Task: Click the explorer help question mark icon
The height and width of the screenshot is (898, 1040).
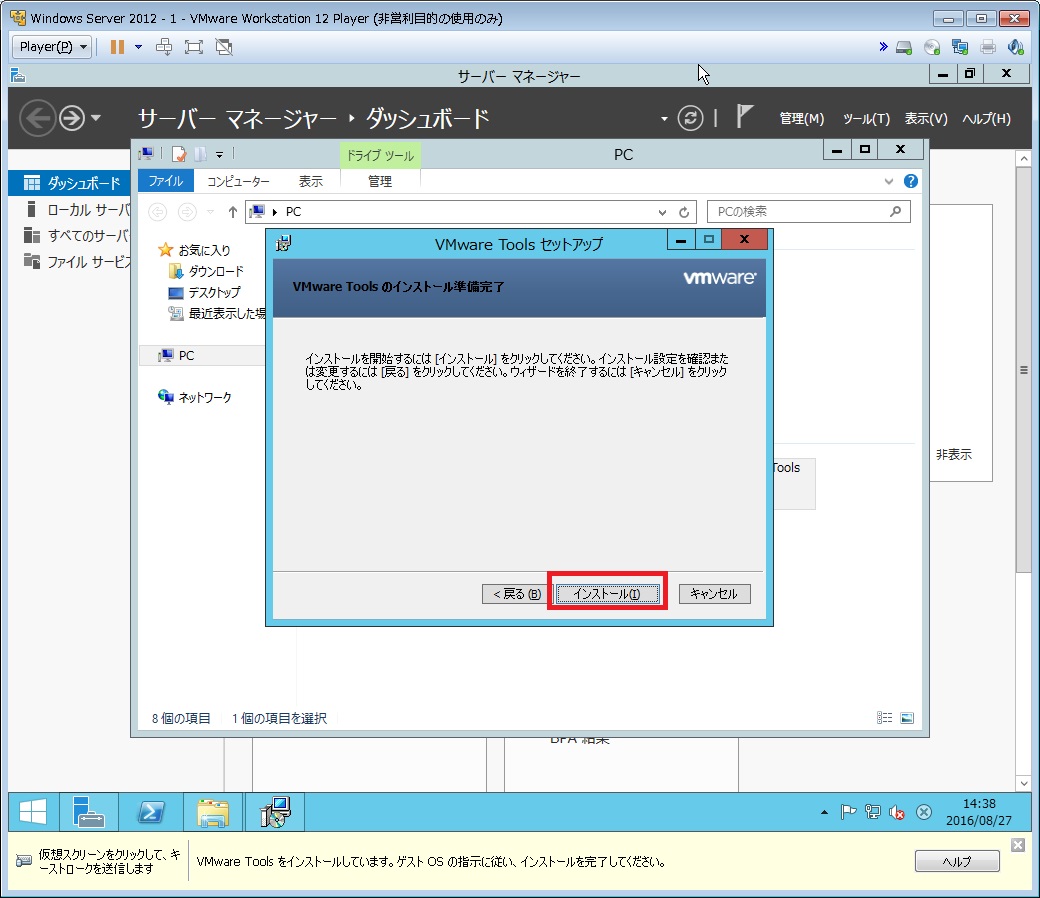Action: [x=911, y=181]
